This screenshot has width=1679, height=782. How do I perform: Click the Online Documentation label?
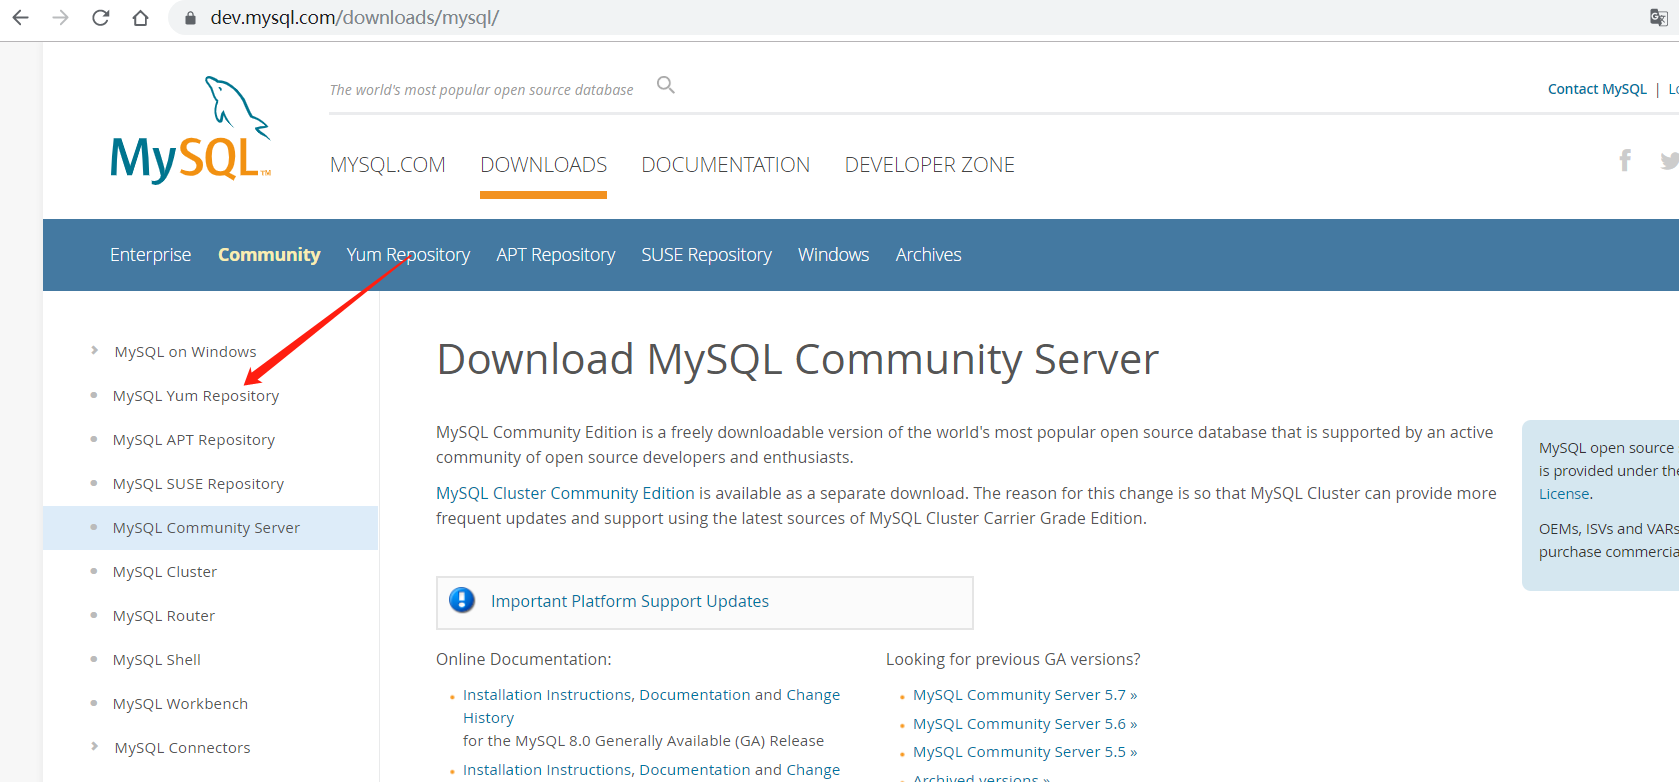click(x=523, y=660)
